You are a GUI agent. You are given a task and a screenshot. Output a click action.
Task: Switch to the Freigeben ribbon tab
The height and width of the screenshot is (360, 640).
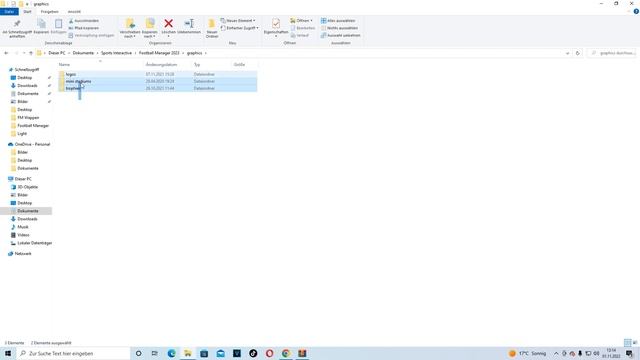[49, 11]
